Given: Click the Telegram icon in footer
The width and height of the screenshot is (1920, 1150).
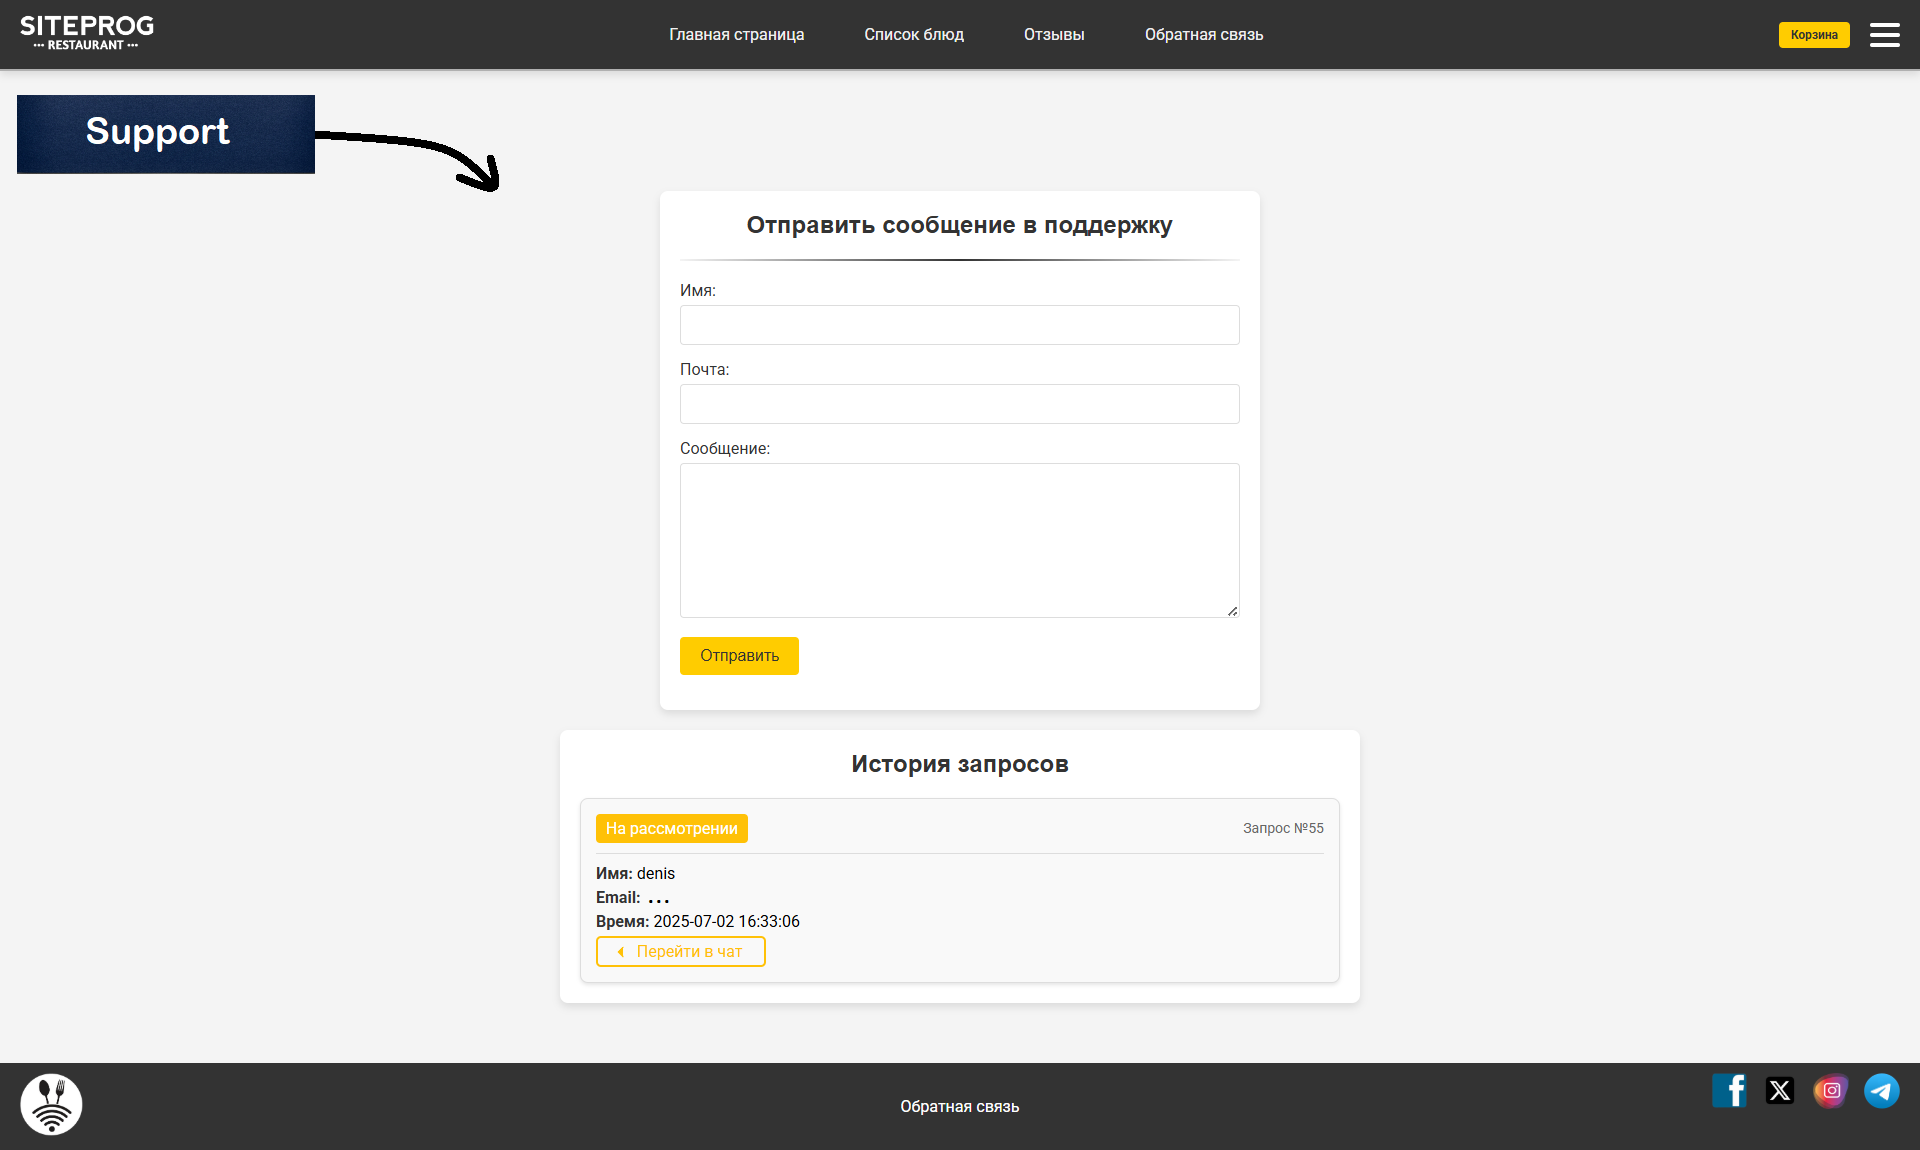Looking at the screenshot, I should (1882, 1090).
